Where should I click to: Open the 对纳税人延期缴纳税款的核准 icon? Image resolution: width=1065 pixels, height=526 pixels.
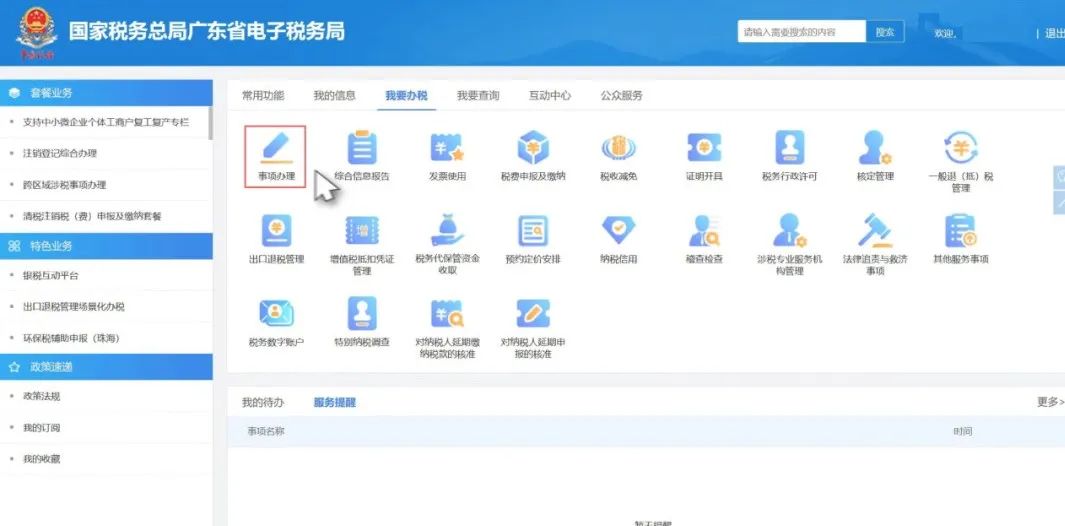point(447,328)
